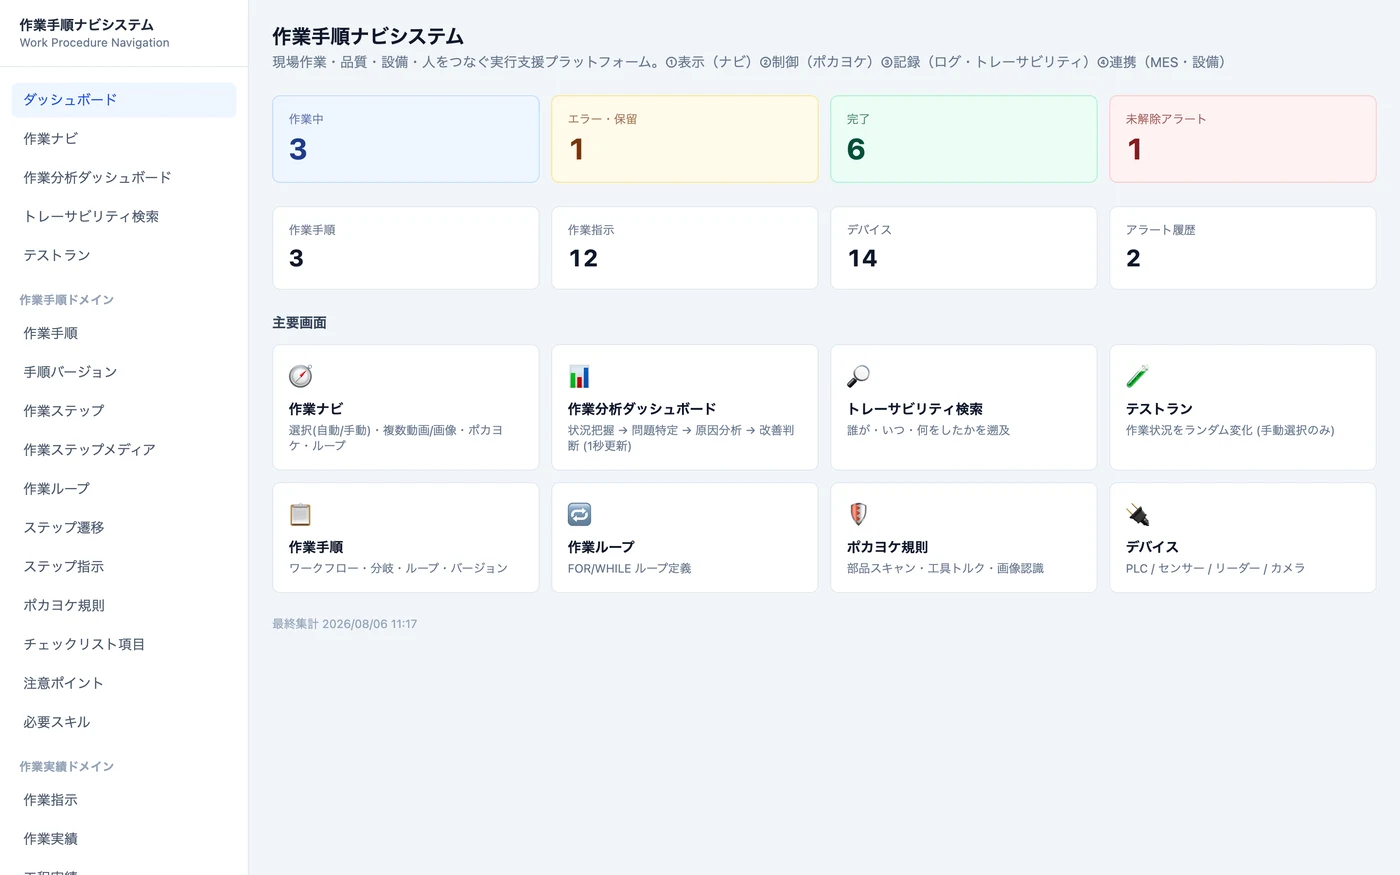1400x875 pixels.
Task: Click the 未解除アラート card
Action: 1243,139
